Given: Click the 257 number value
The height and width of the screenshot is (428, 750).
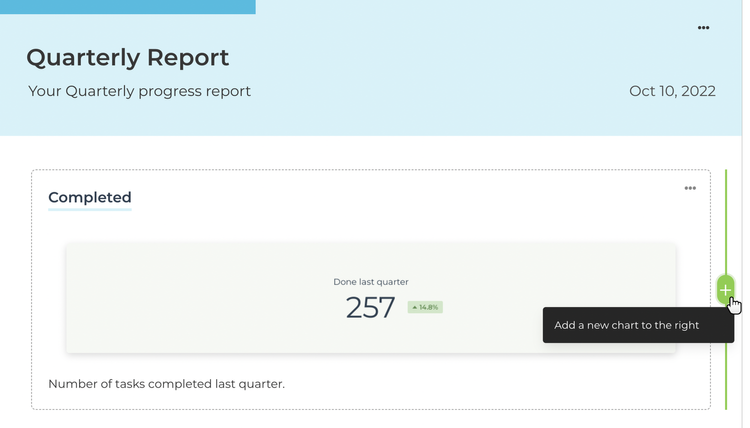Looking at the screenshot, I should [370, 307].
